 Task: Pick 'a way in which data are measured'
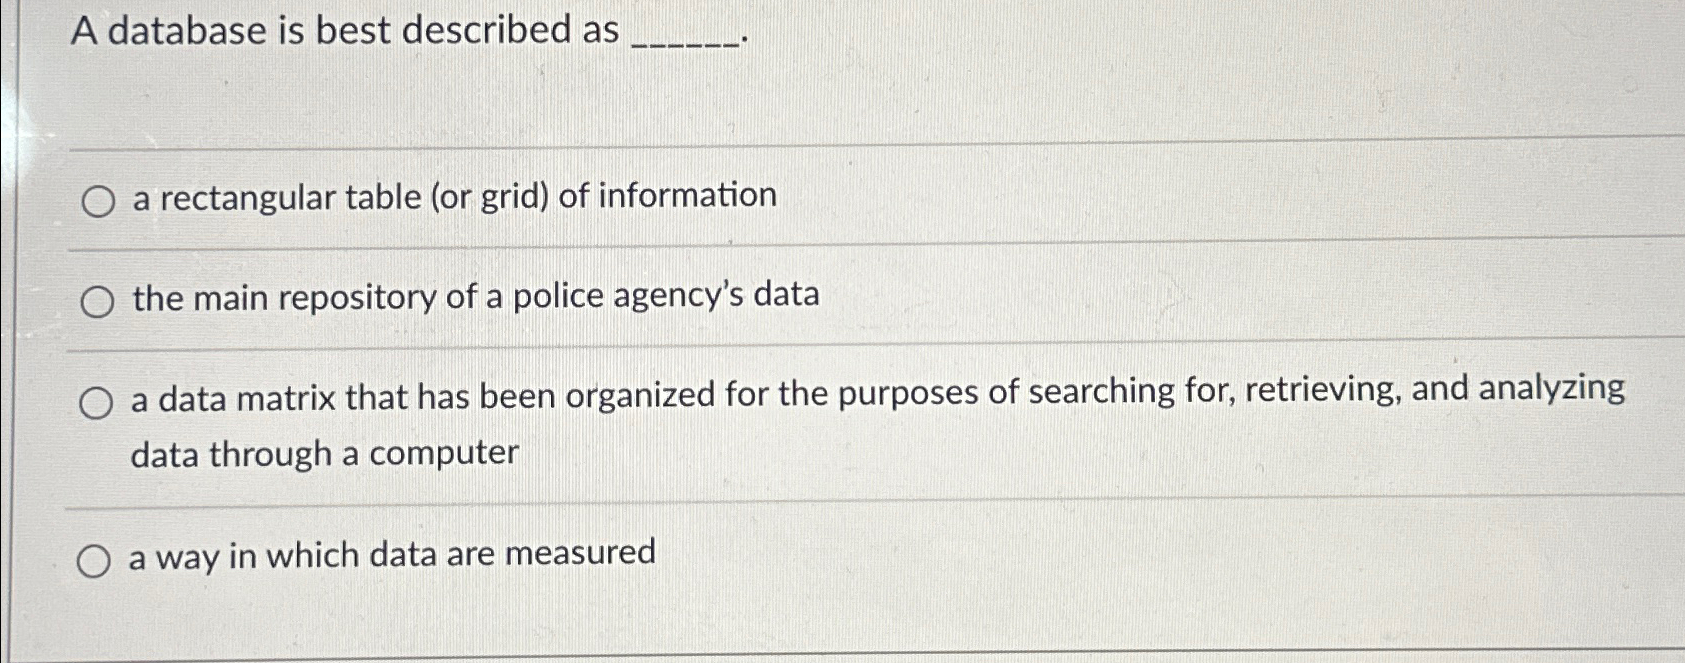tap(97, 559)
